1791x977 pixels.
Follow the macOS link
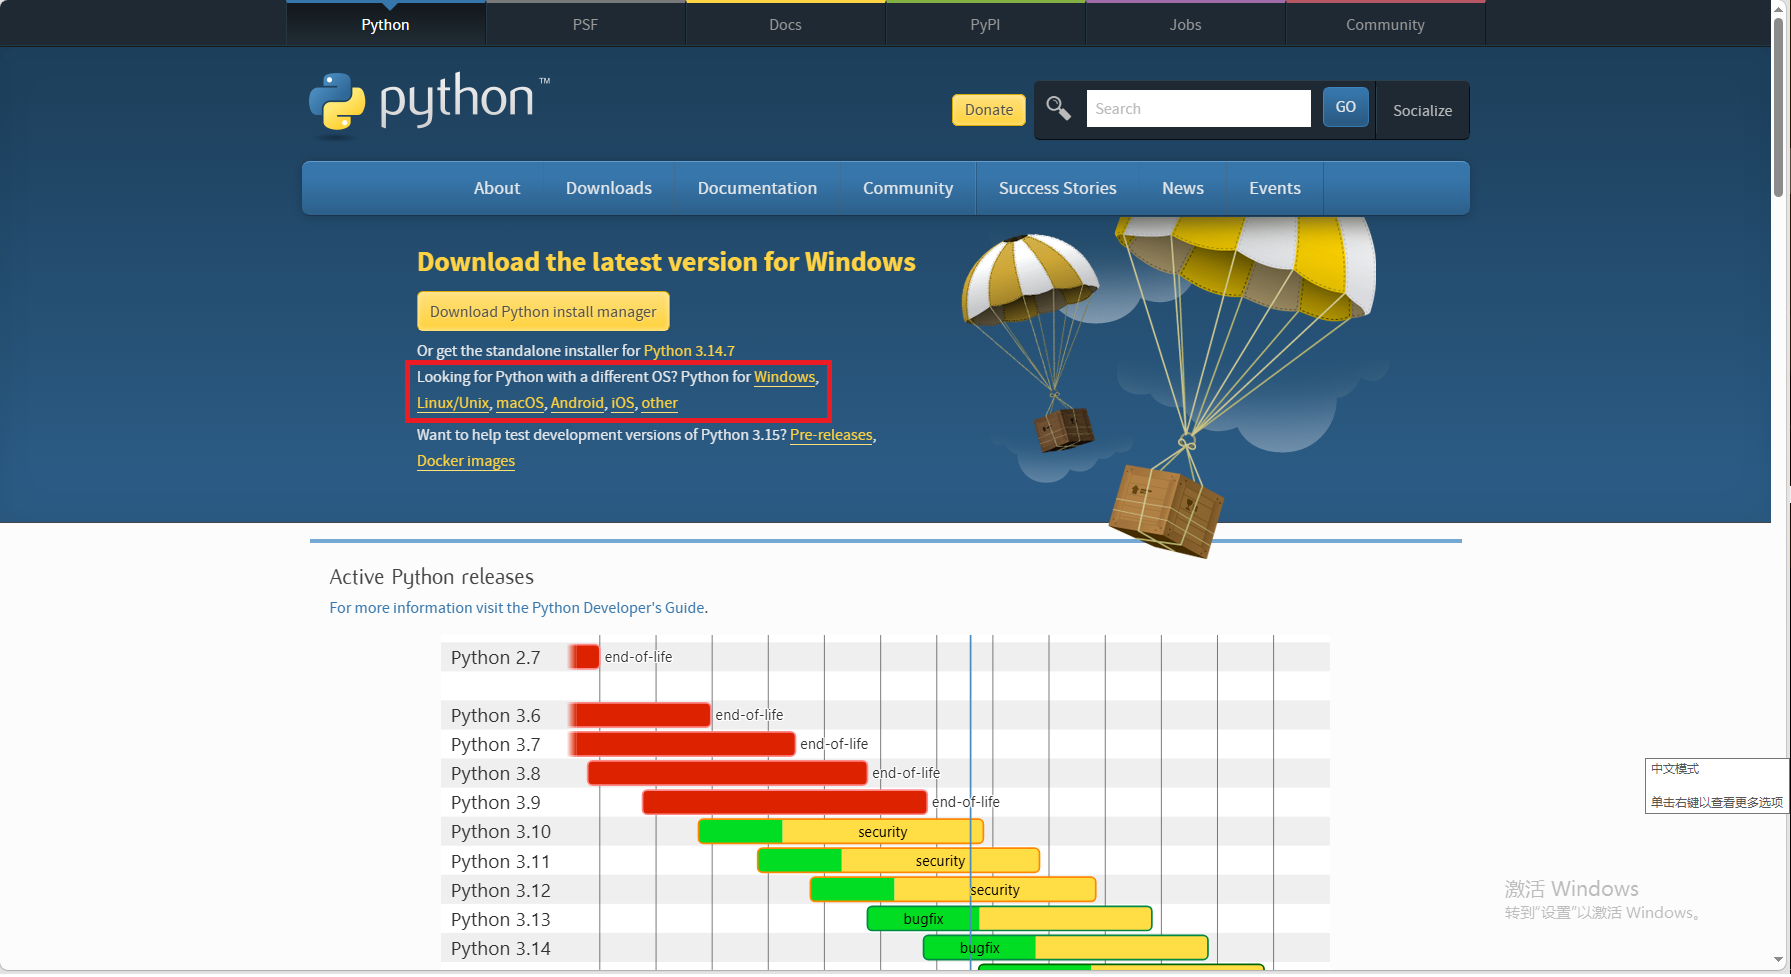pyautogui.click(x=520, y=403)
